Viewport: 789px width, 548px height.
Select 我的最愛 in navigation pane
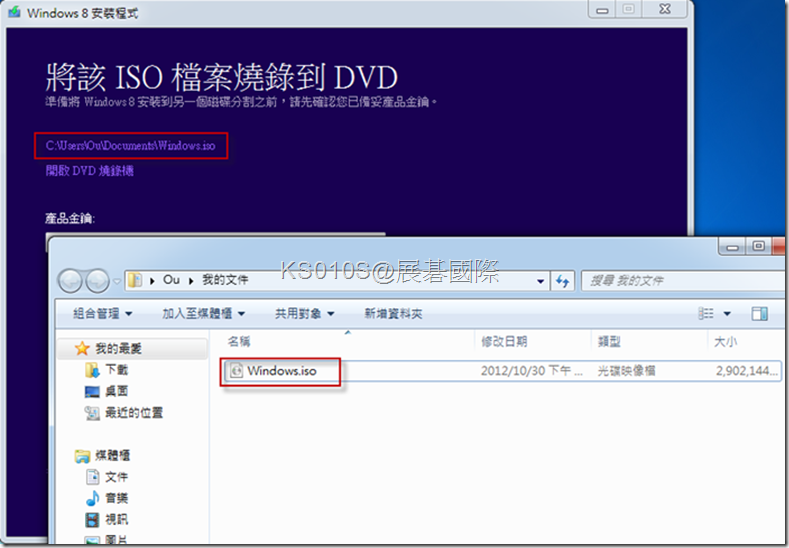118,348
